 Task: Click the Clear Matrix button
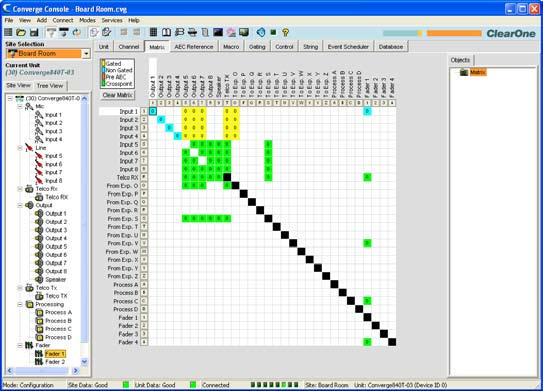(118, 95)
